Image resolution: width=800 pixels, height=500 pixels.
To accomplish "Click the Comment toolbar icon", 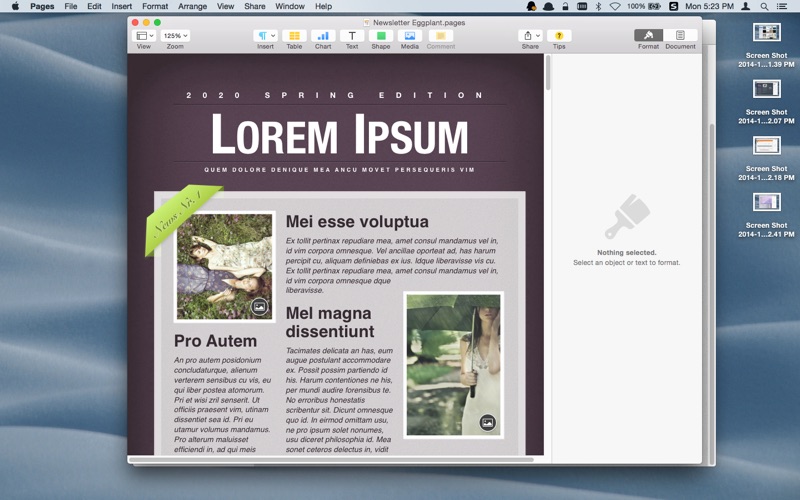I will pos(440,36).
